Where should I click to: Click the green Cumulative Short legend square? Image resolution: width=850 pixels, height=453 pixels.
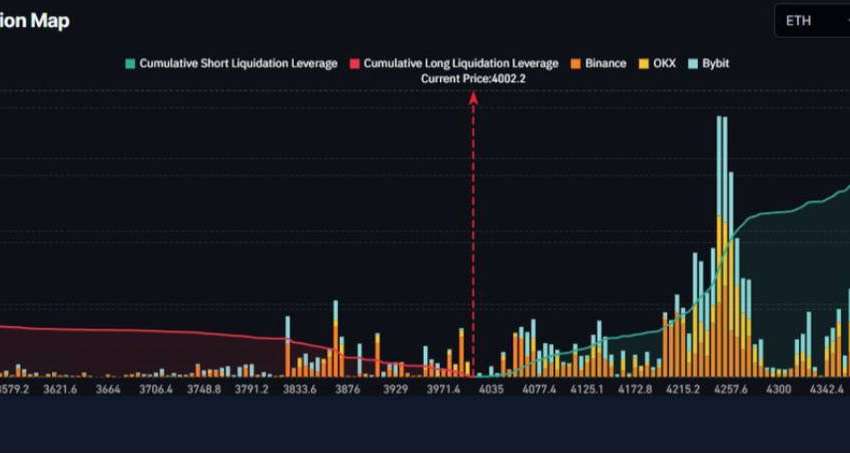point(129,64)
